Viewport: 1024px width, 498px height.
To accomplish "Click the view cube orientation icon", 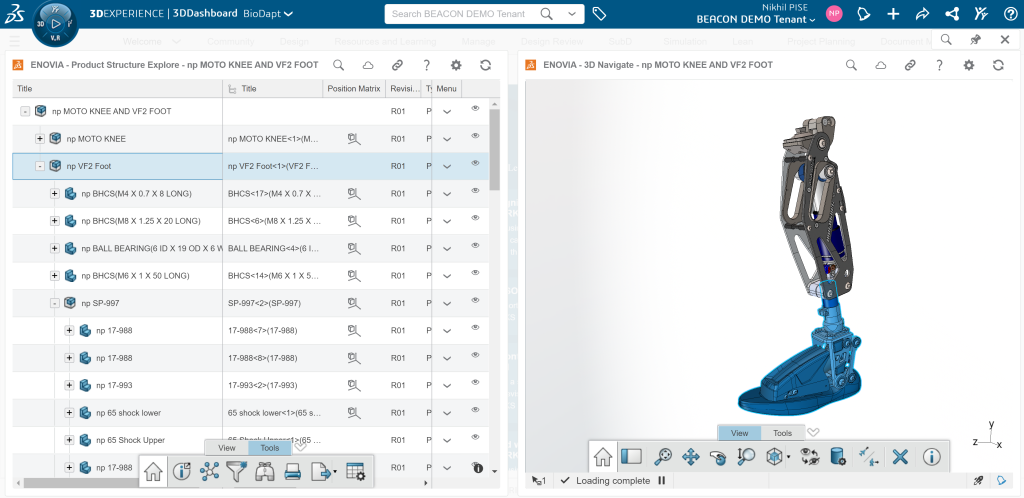I will pos(774,456).
